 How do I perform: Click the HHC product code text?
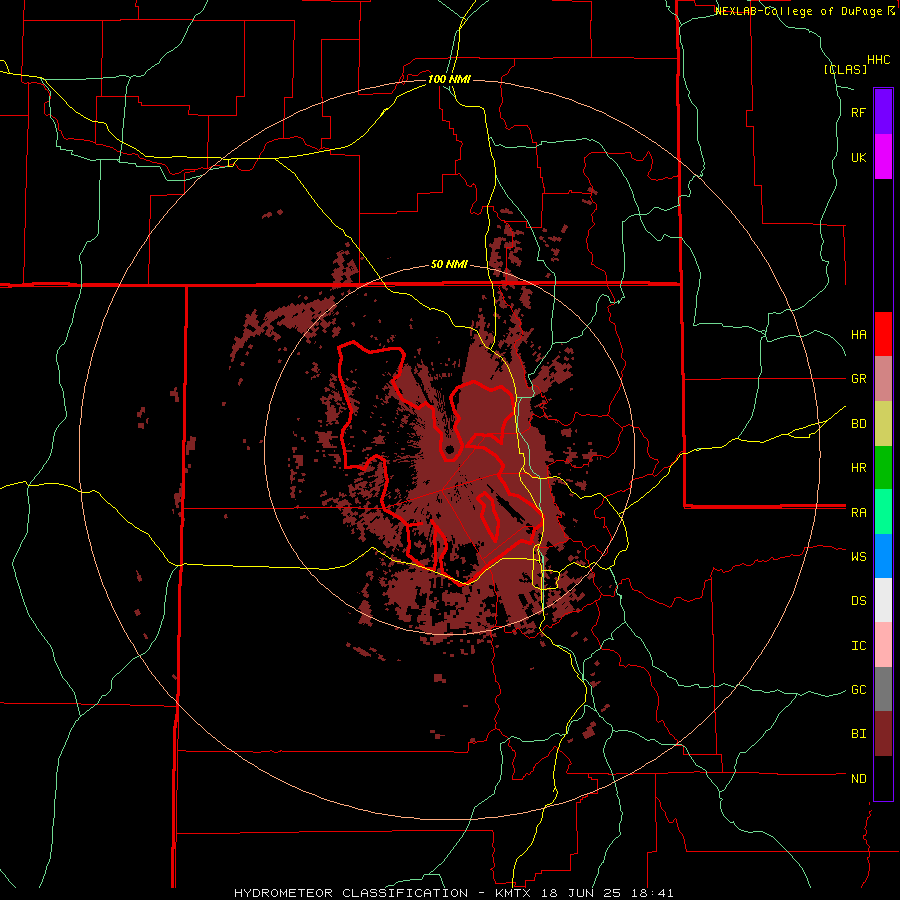pos(878,60)
